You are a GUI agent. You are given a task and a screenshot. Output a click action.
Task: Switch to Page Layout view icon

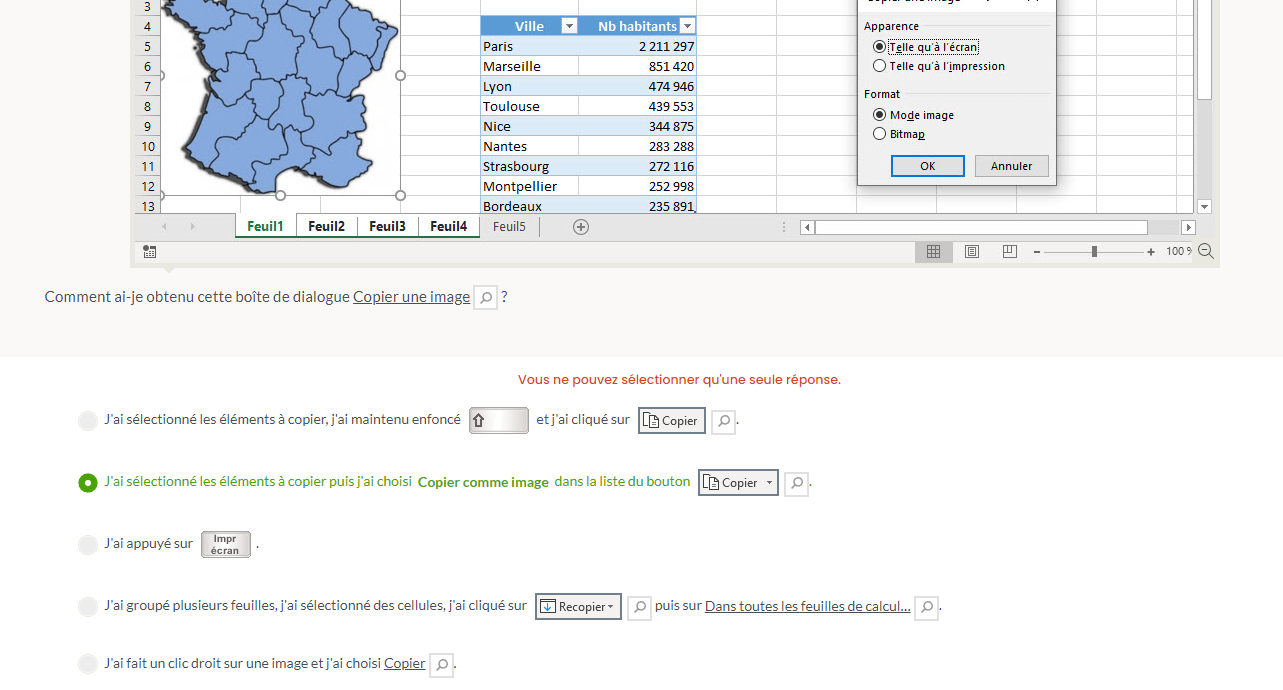(971, 252)
